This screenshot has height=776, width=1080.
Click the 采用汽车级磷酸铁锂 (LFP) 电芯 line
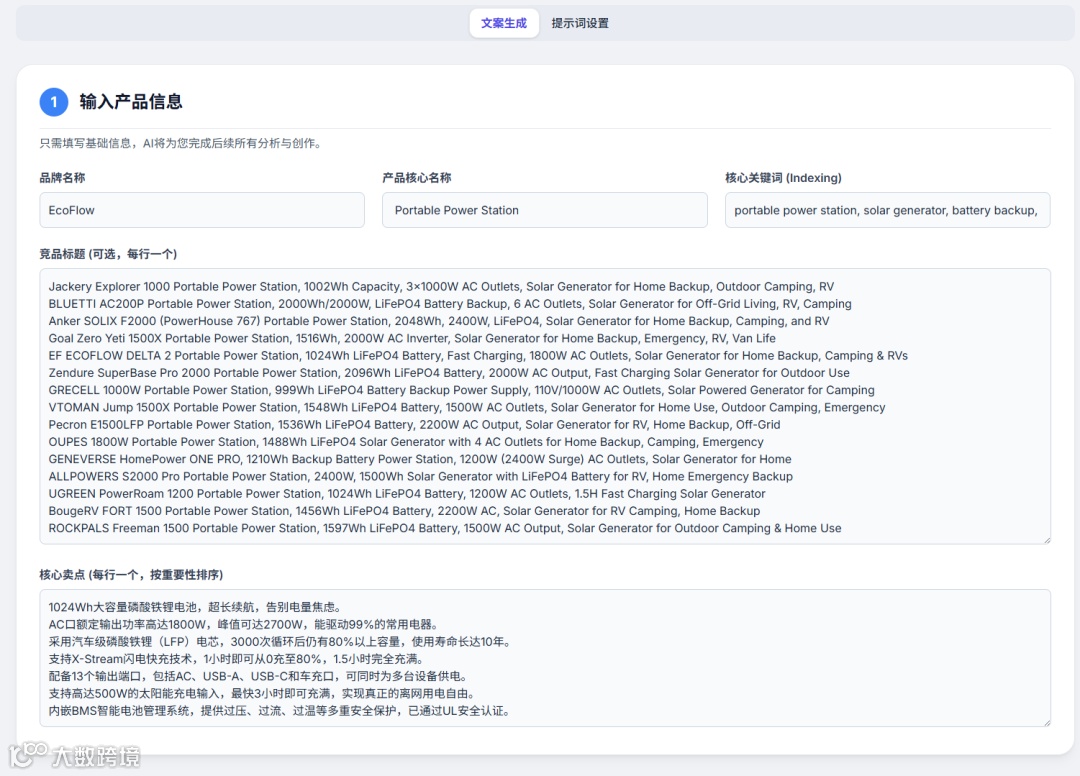click(x=281, y=641)
